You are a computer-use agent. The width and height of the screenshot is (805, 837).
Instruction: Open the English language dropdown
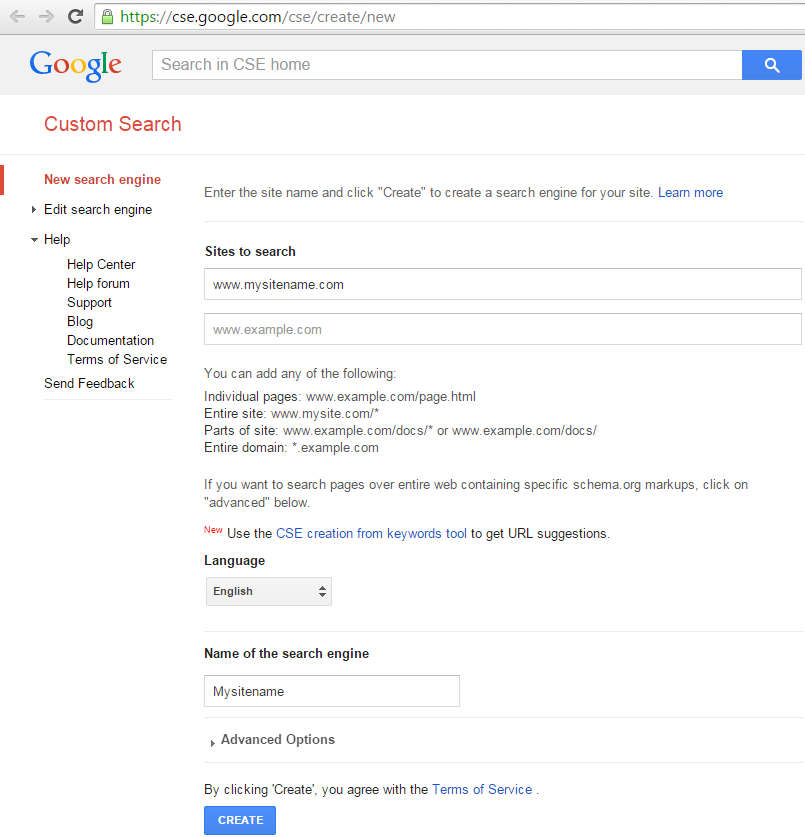point(269,591)
